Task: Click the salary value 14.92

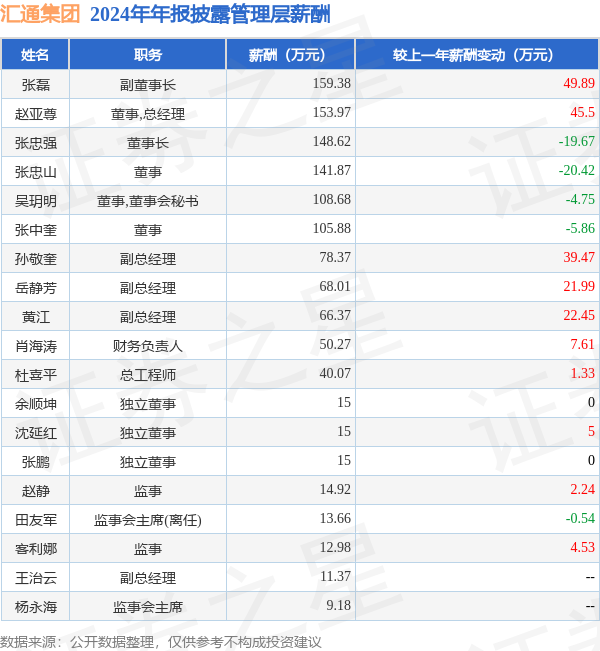Action: click(335, 489)
